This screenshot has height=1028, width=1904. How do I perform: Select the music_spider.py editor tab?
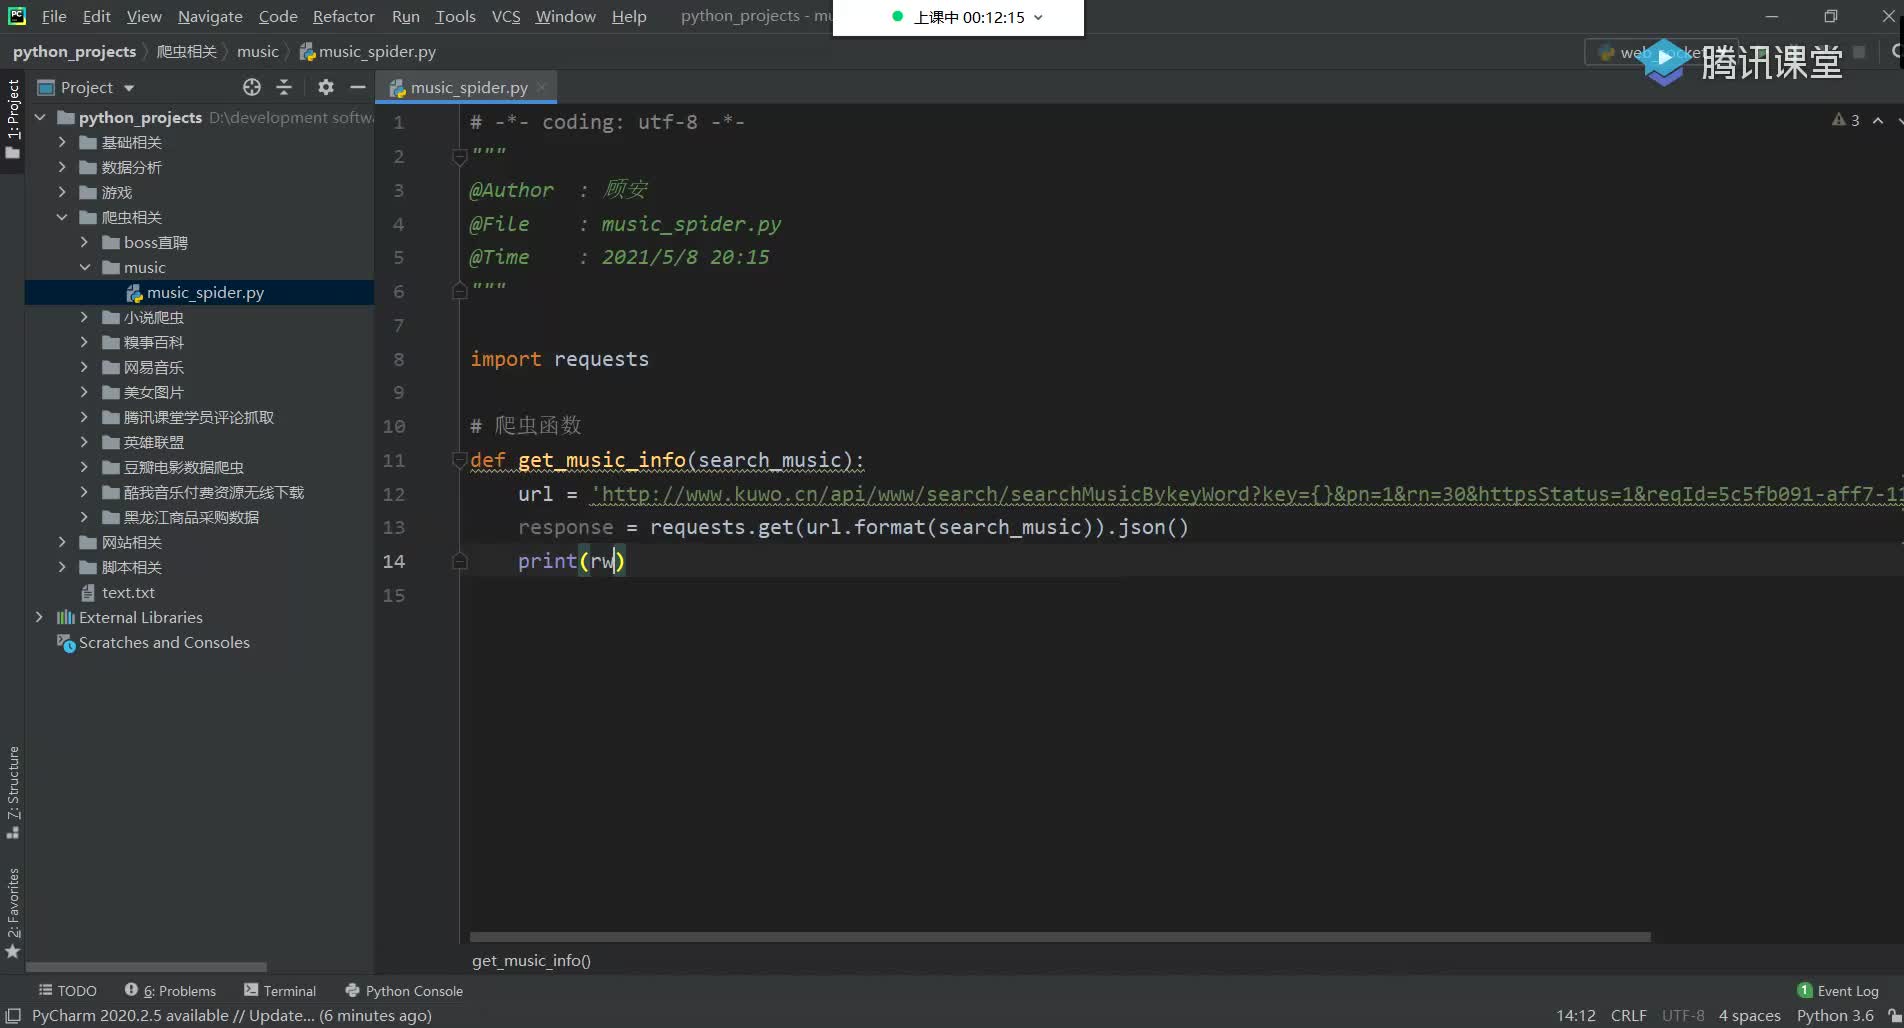point(467,87)
